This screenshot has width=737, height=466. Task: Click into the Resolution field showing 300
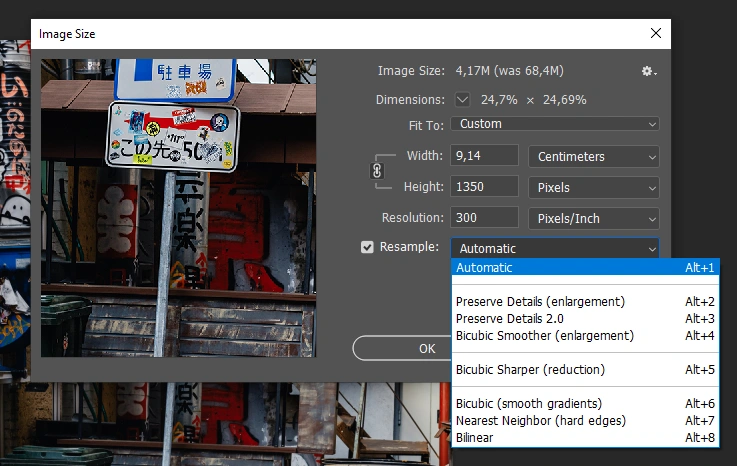485,218
